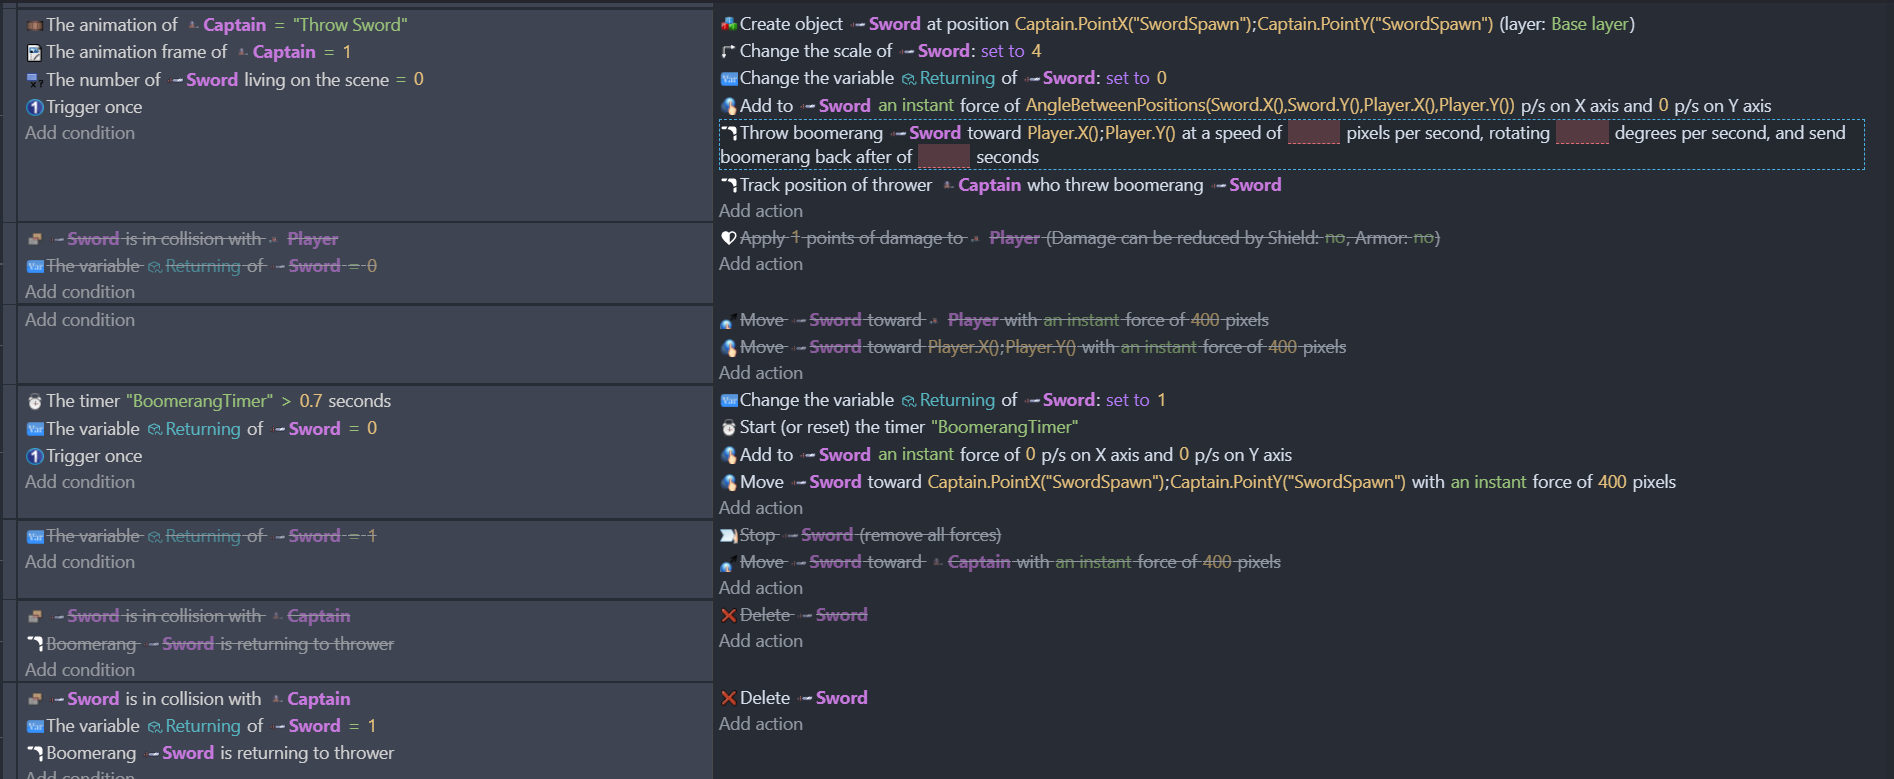Click Sword living on the scene value 0

[x=419, y=79]
